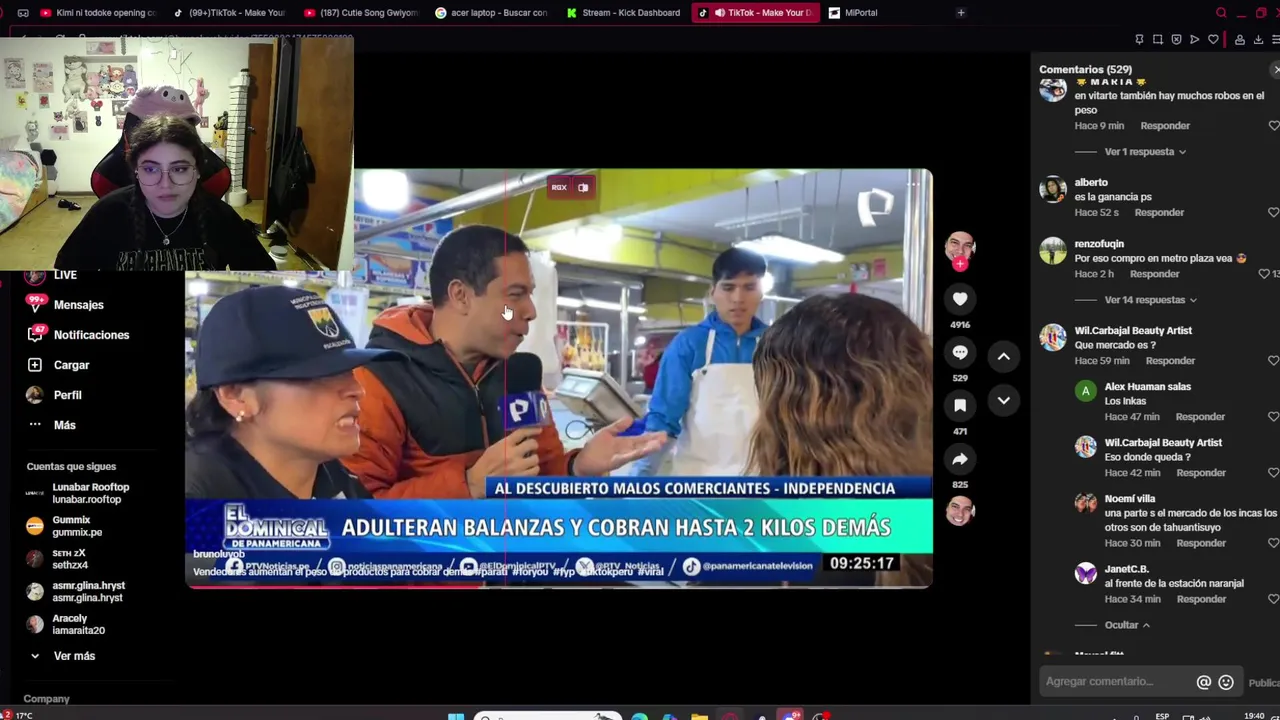Click the tab search magnifier icon
This screenshot has width=1280, height=720.
1221,13
